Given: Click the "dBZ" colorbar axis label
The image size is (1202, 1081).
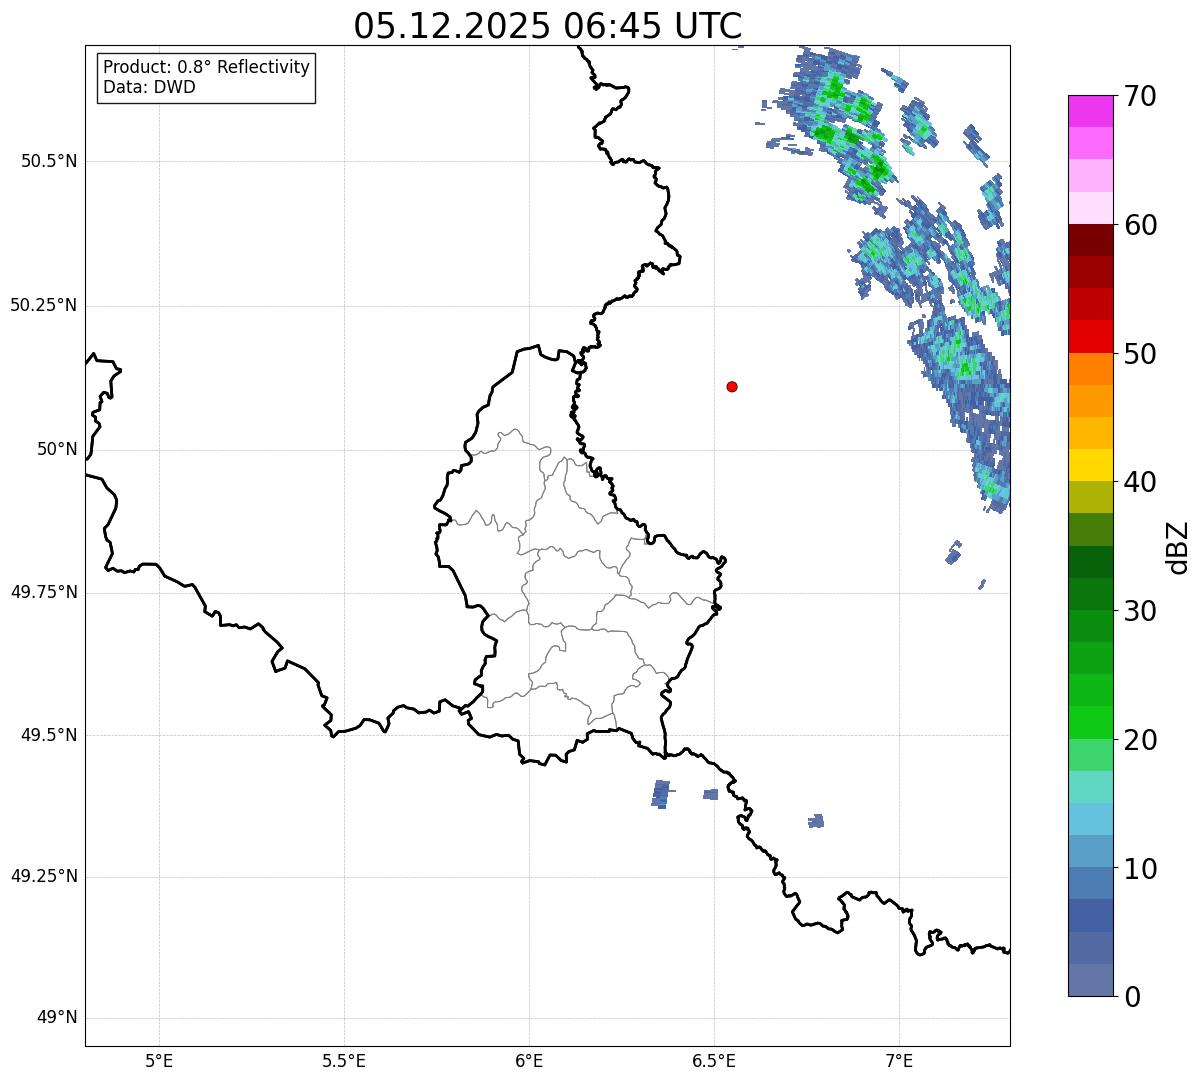Looking at the screenshot, I should click(x=1178, y=546).
